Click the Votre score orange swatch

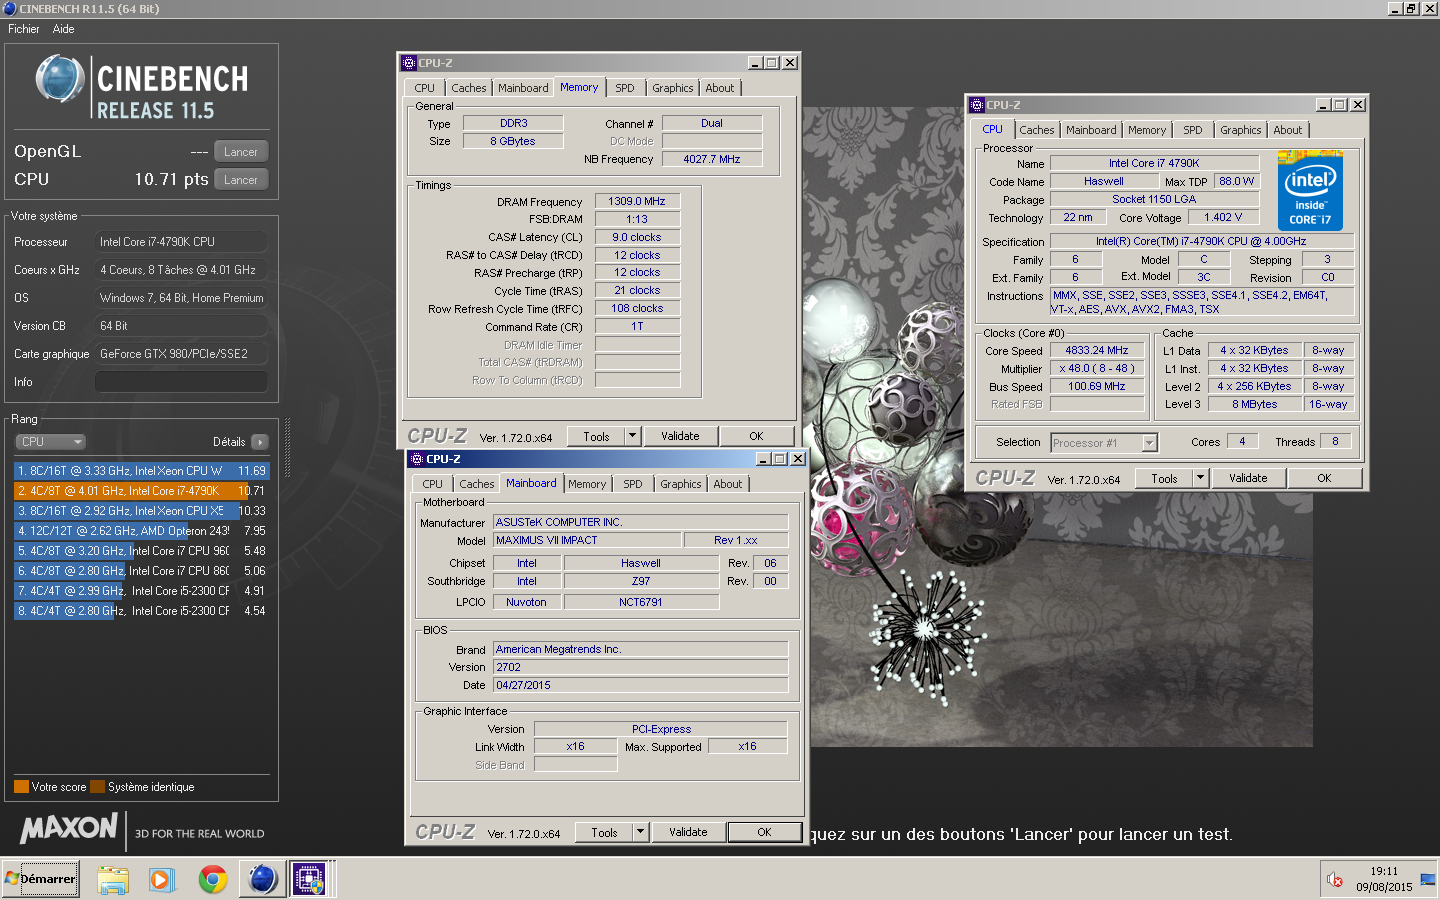click(x=21, y=787)
